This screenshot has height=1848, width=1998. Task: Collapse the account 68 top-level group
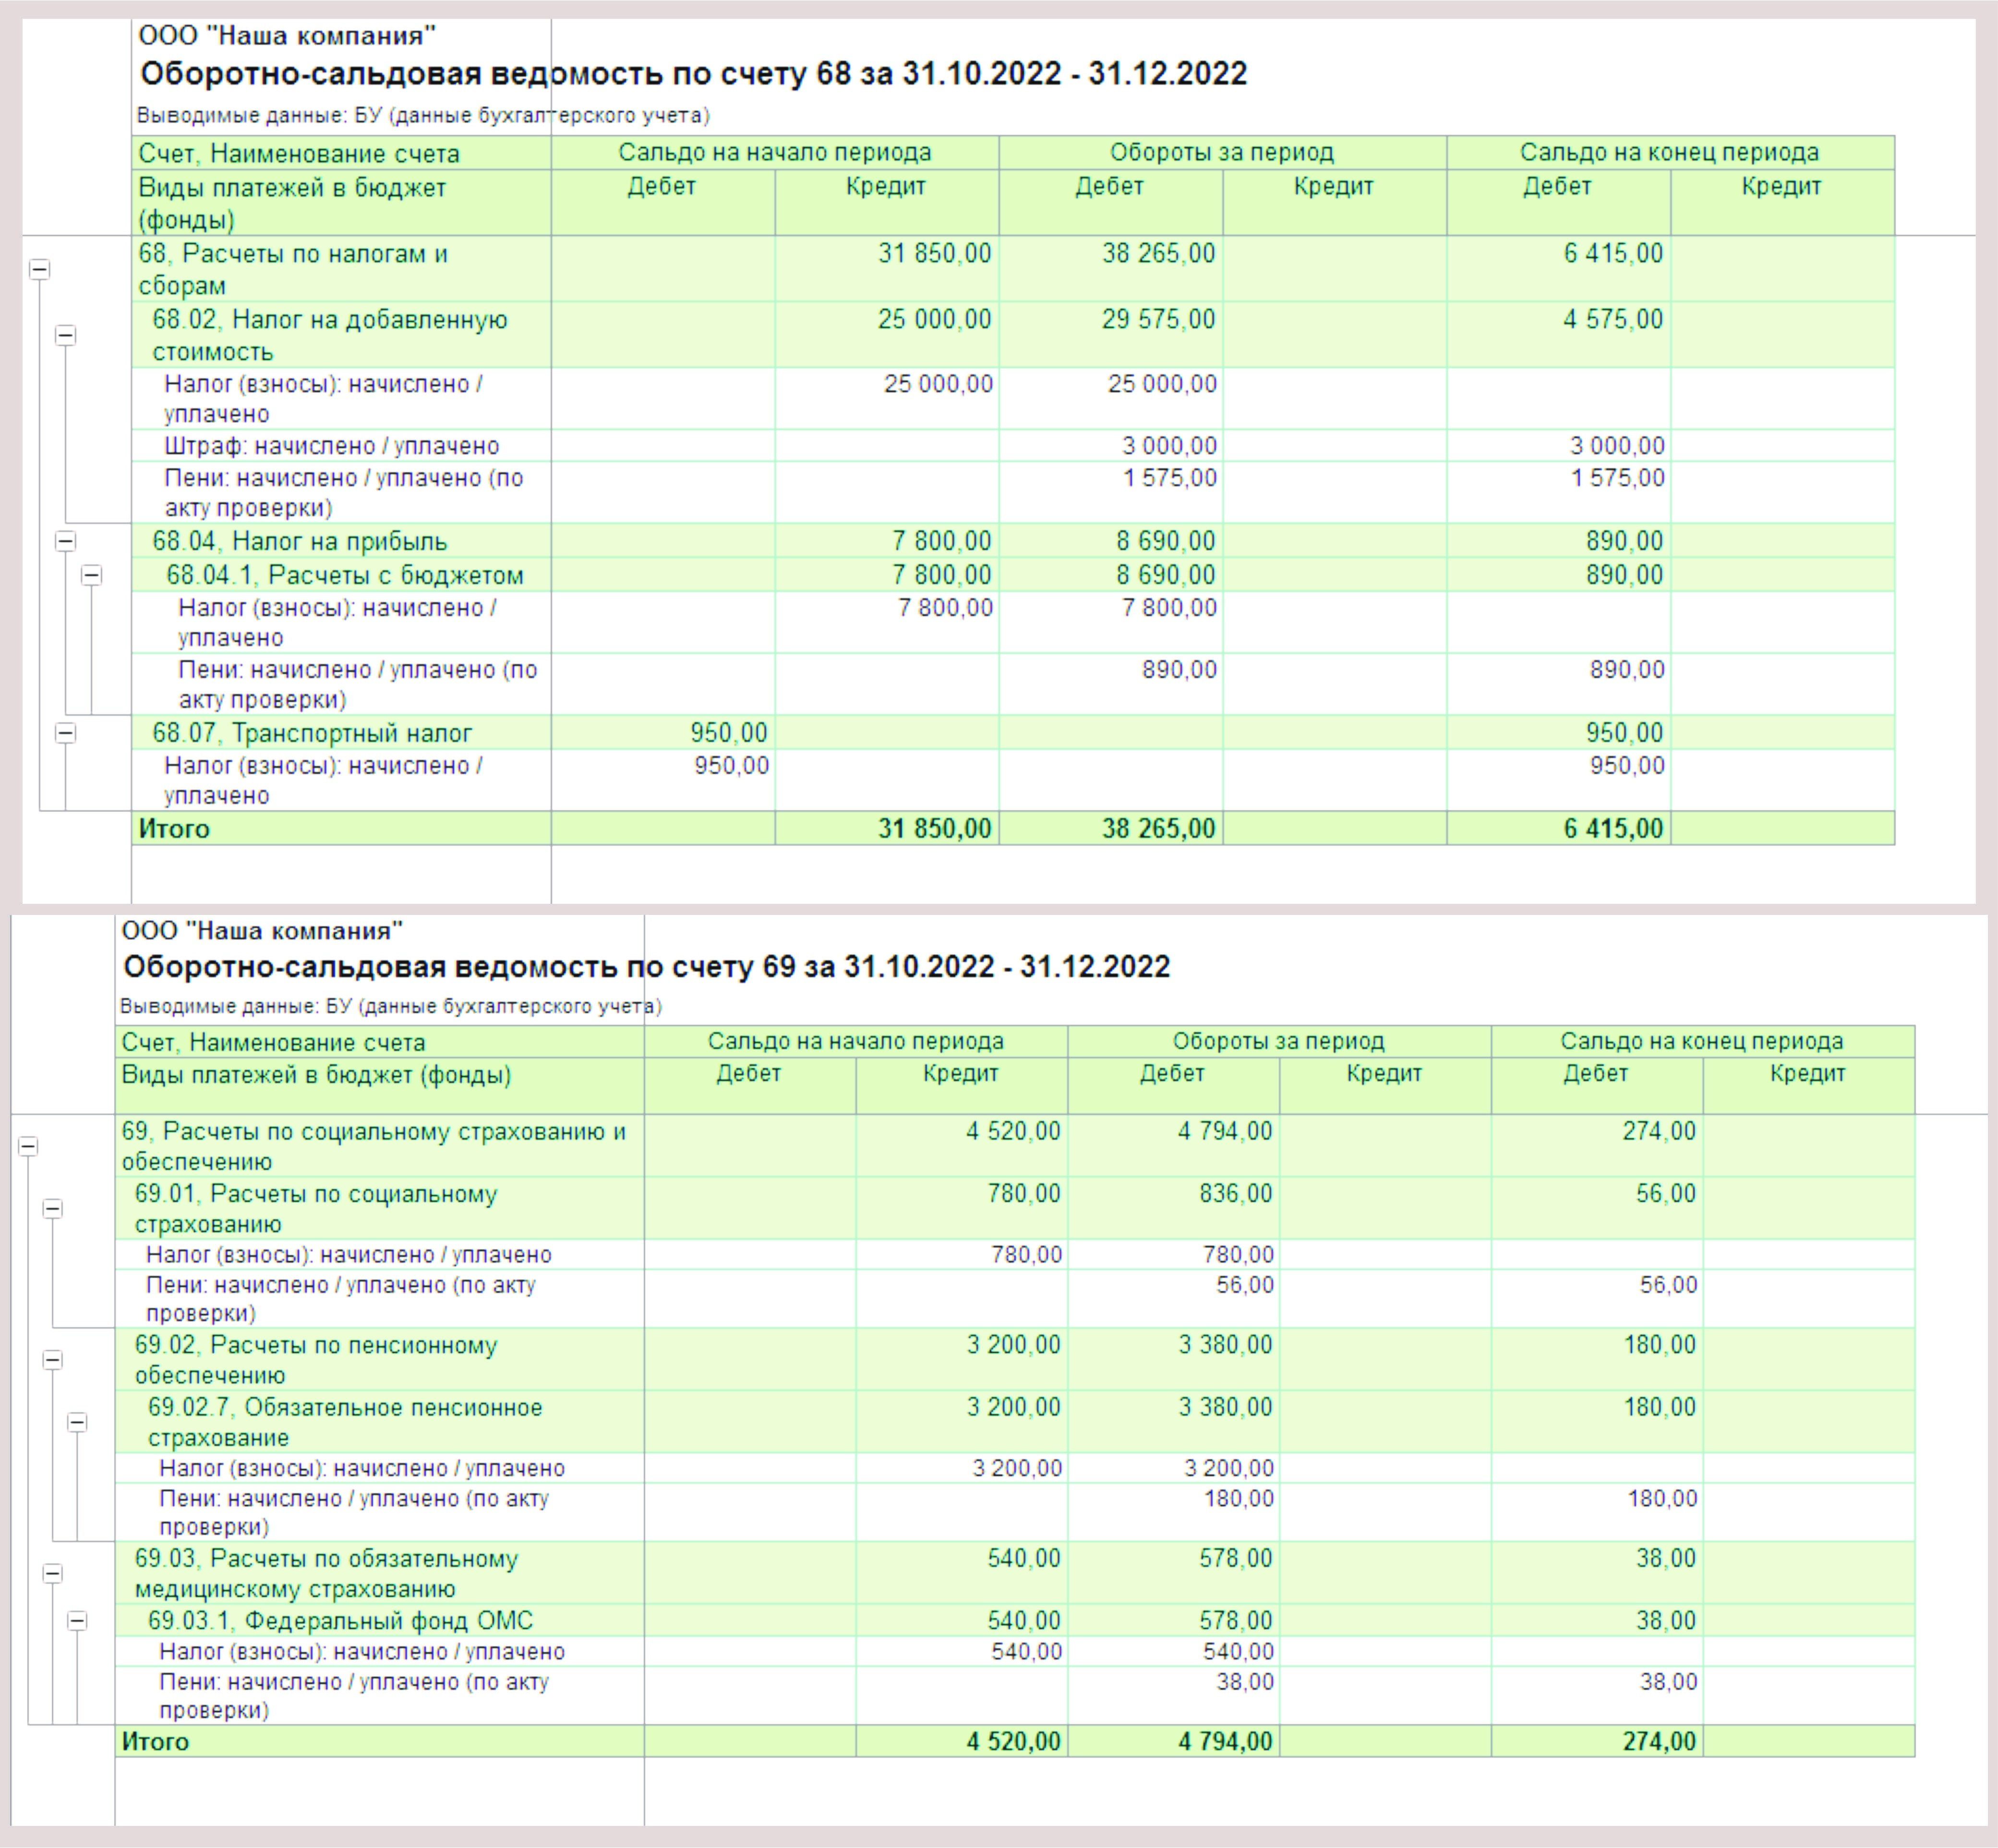40,269
